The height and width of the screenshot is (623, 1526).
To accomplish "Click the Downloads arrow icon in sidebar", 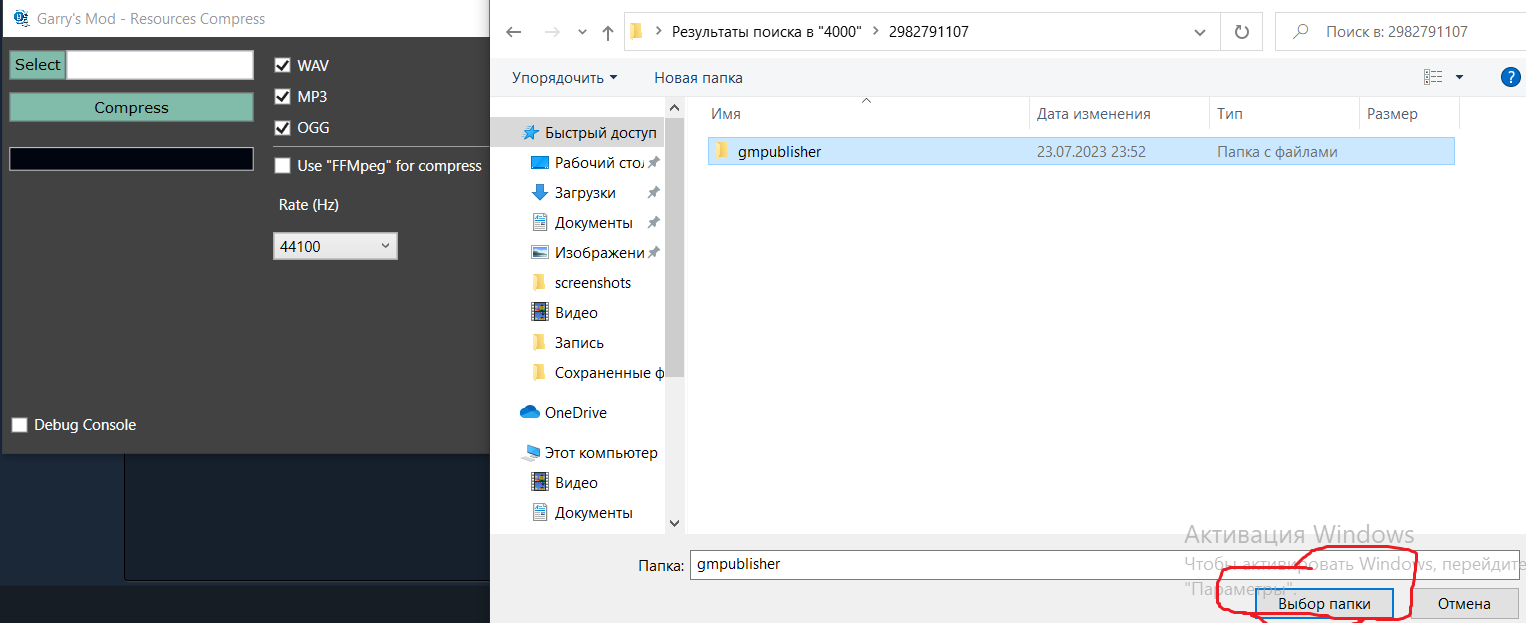I will point(540,193).
